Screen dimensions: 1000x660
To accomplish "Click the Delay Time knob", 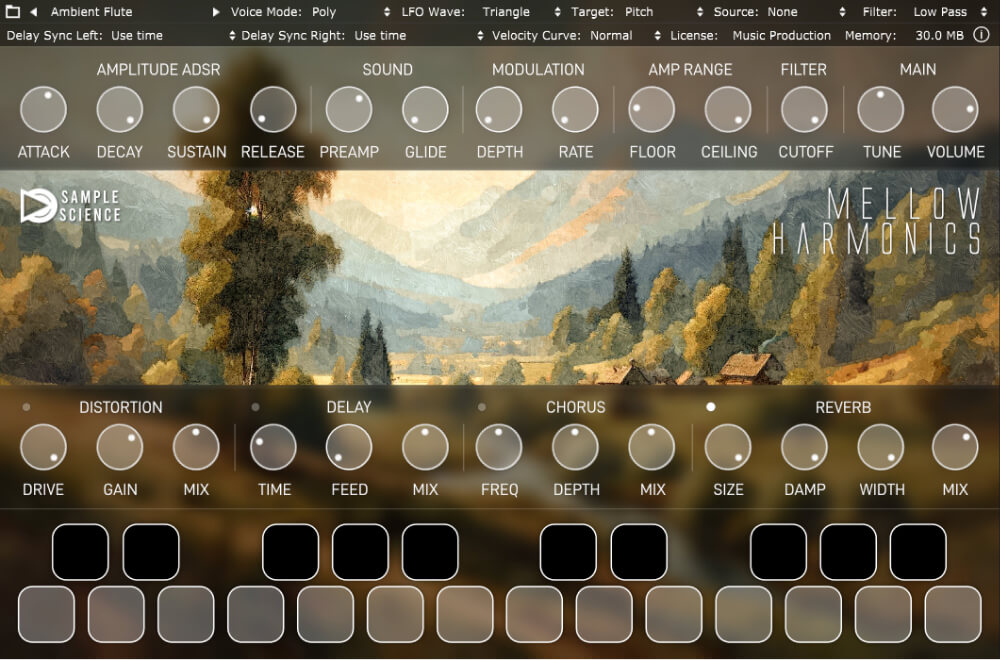I will 273,447.
